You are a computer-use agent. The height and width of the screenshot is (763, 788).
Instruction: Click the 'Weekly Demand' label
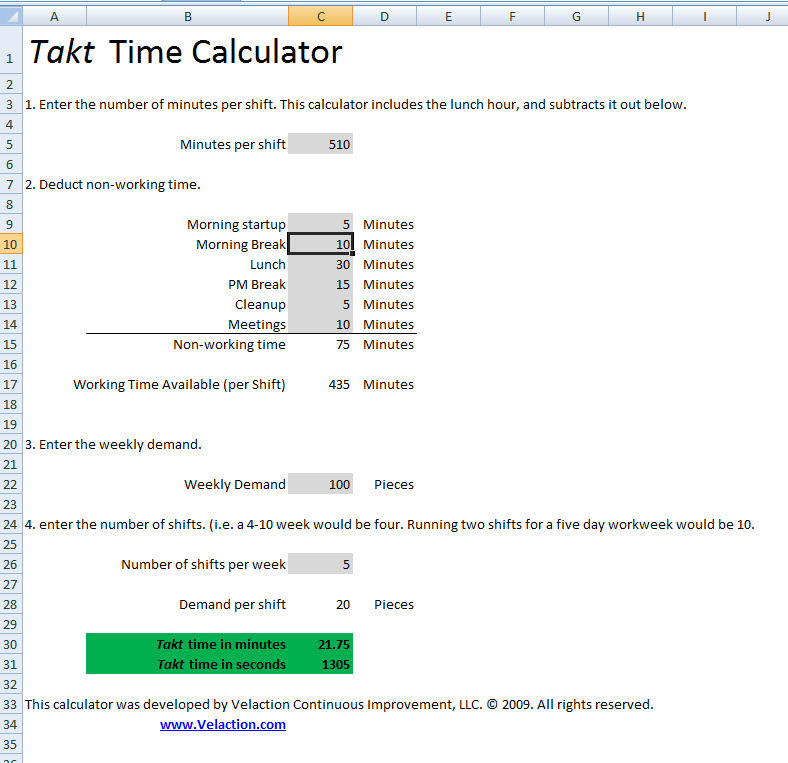click(235, 485)
